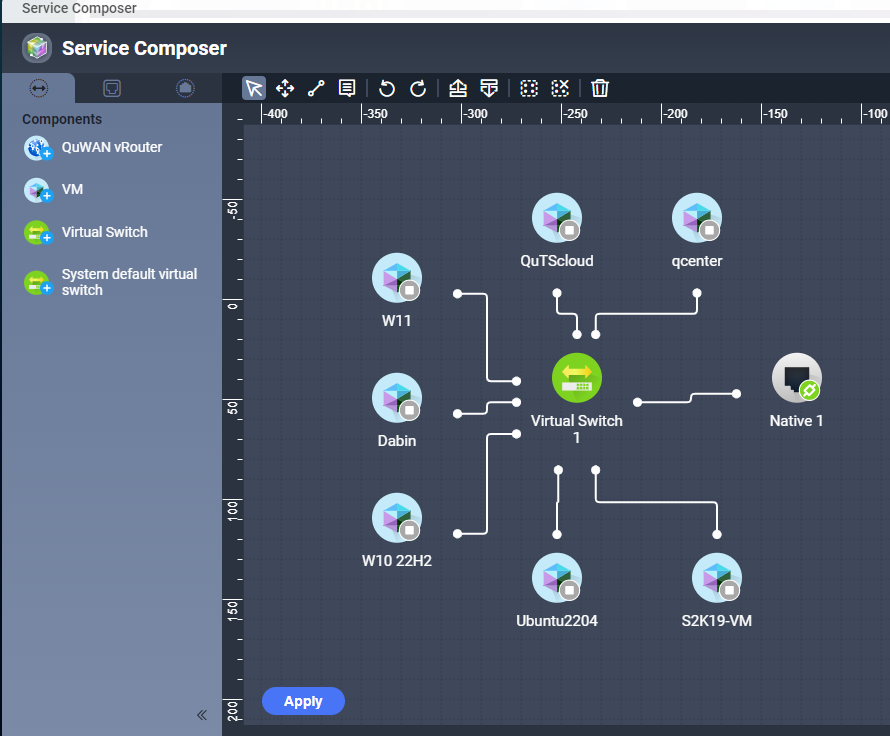
Task: Activate the selection pointer tool
Action: (x=254, y=89)
